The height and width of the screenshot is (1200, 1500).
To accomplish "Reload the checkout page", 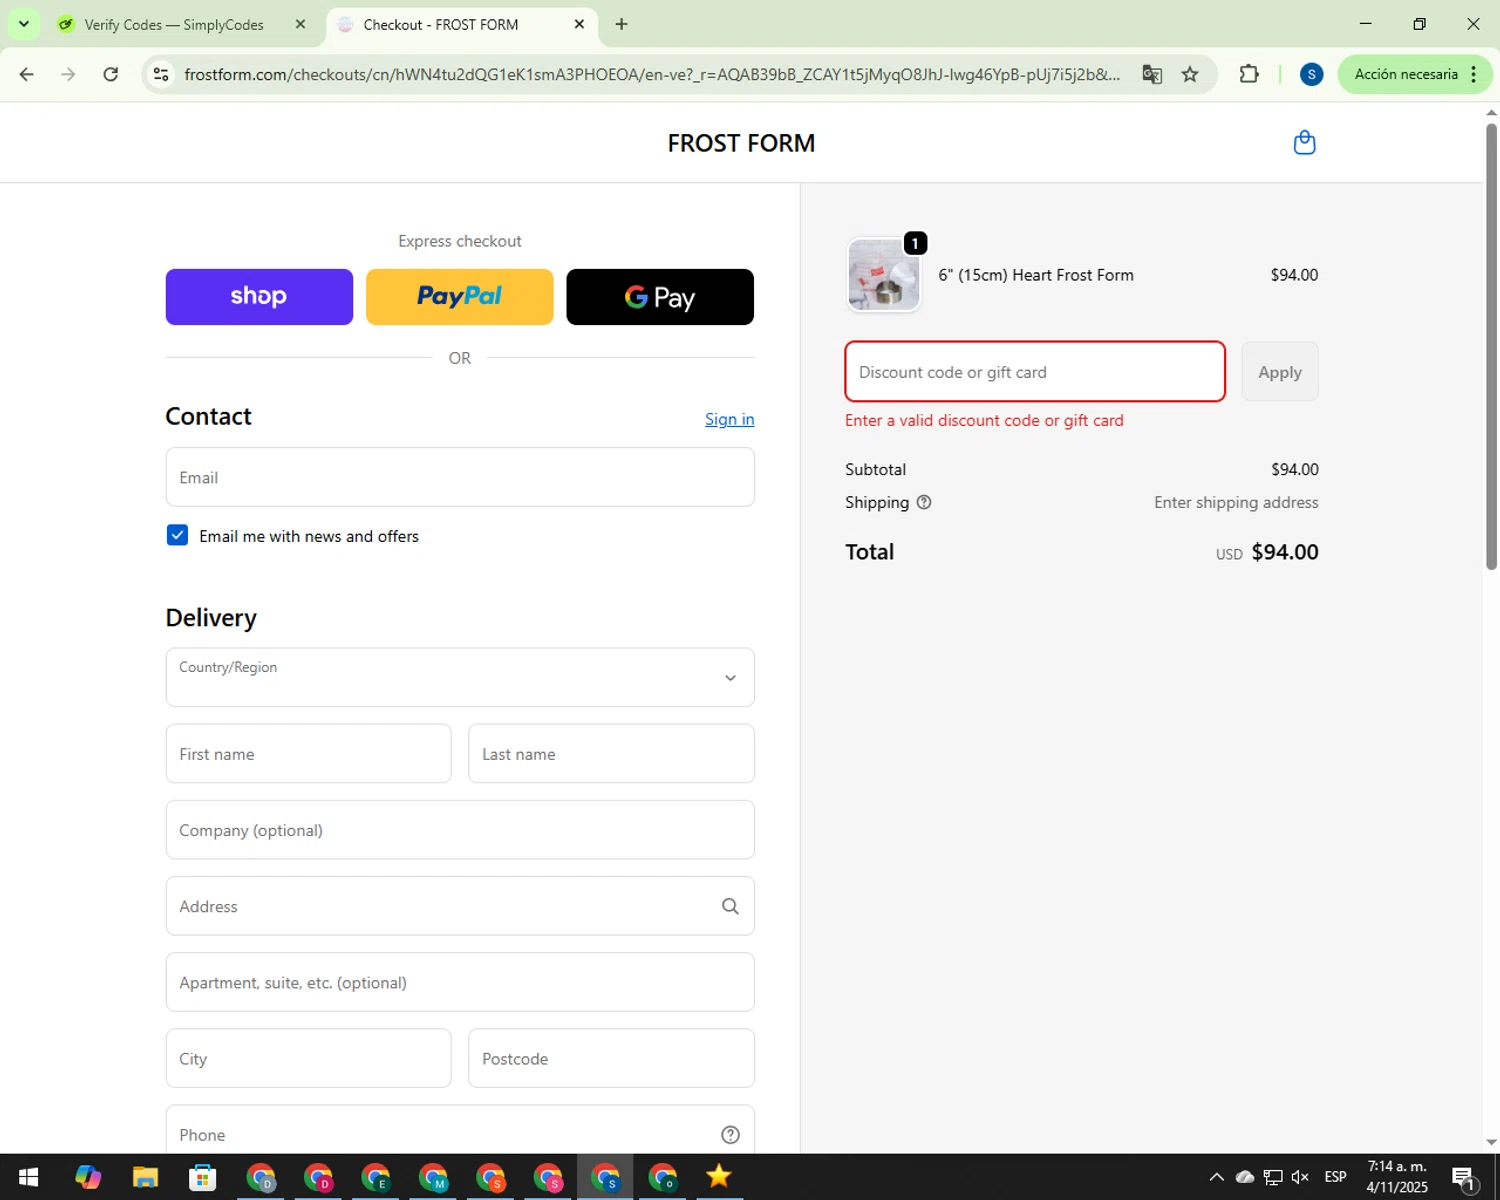I will pyautogui.click(x=111, y=74).
